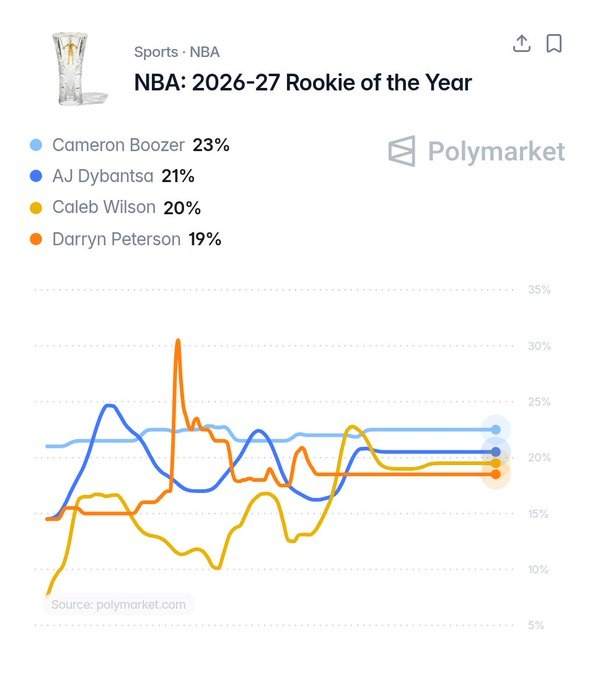Select the AJ Dybantsa blue legend dot
The width and height of the screenshot is (595, 680).
[36, 176]
